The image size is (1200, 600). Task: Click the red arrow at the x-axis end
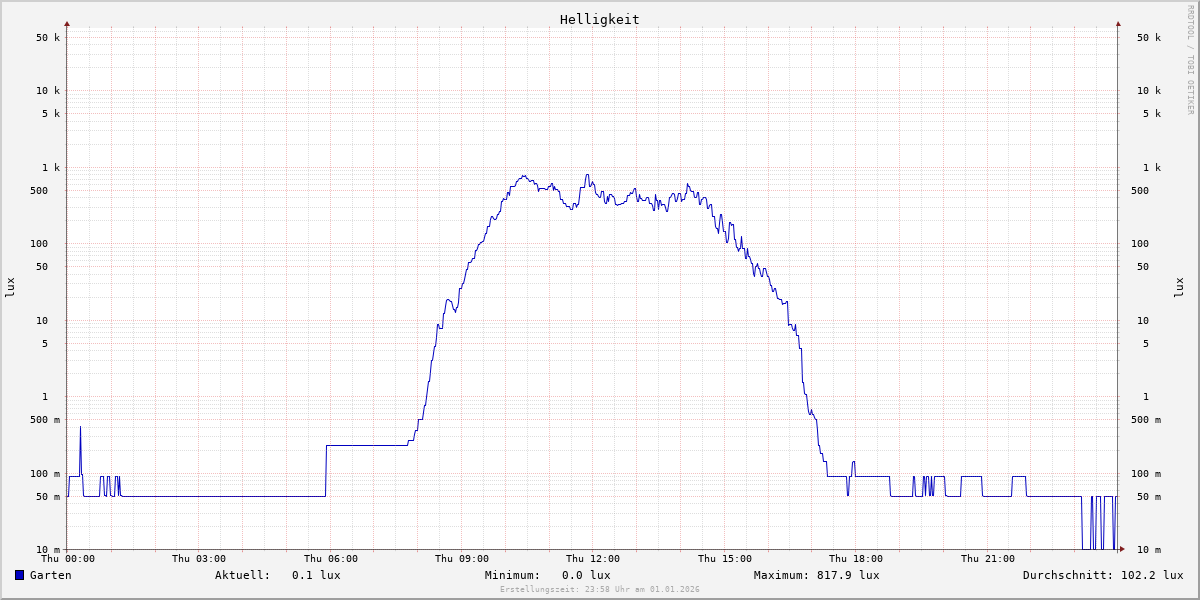coord(1122,549)
